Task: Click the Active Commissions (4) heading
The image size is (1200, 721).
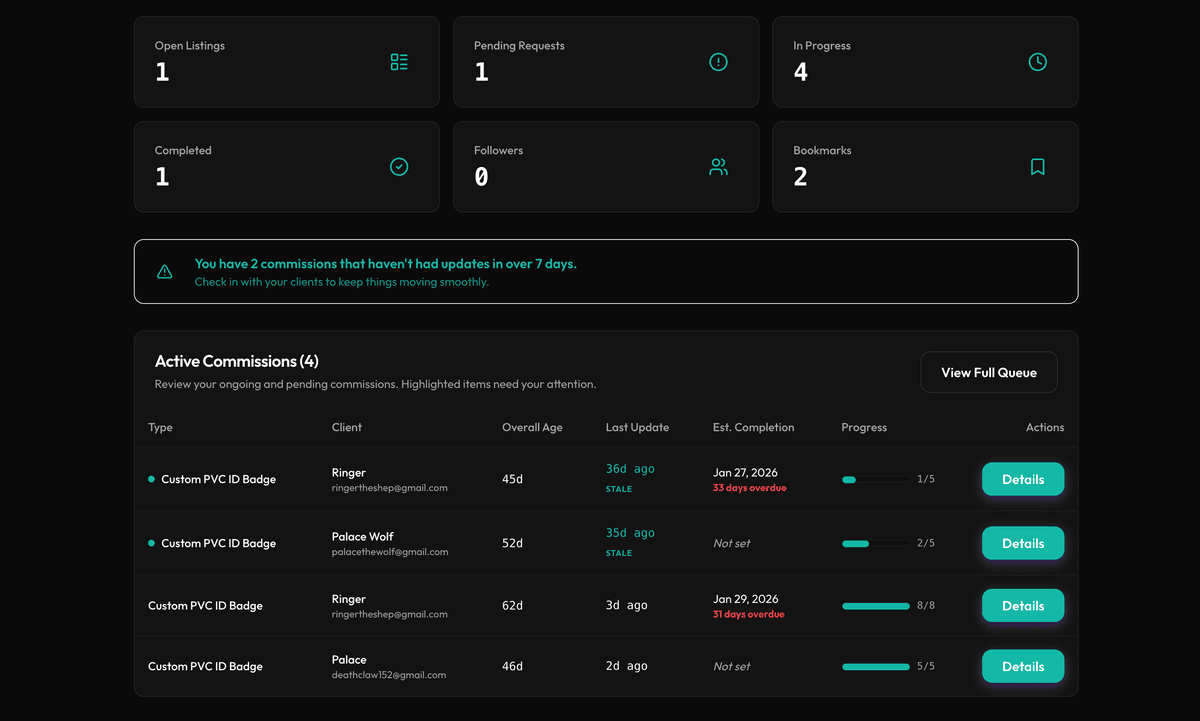Action: point(236,361)
